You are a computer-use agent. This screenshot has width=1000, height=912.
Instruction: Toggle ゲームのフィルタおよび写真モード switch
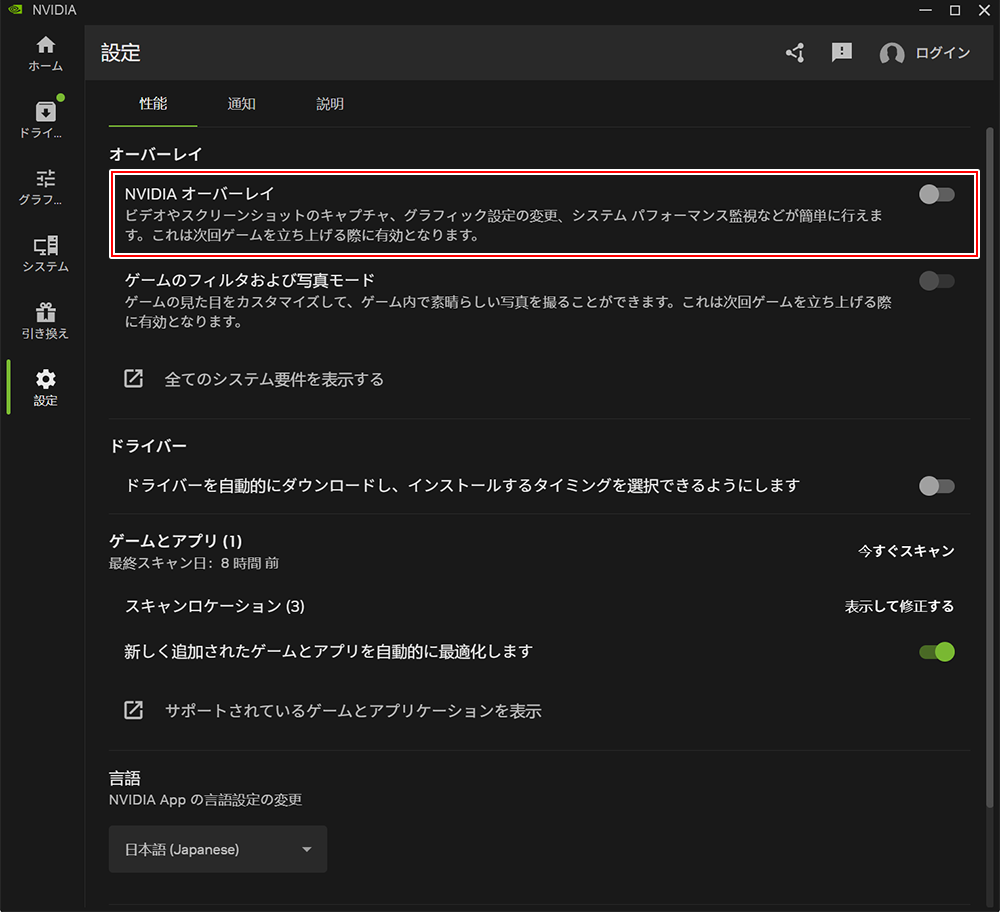pos(936,281)
